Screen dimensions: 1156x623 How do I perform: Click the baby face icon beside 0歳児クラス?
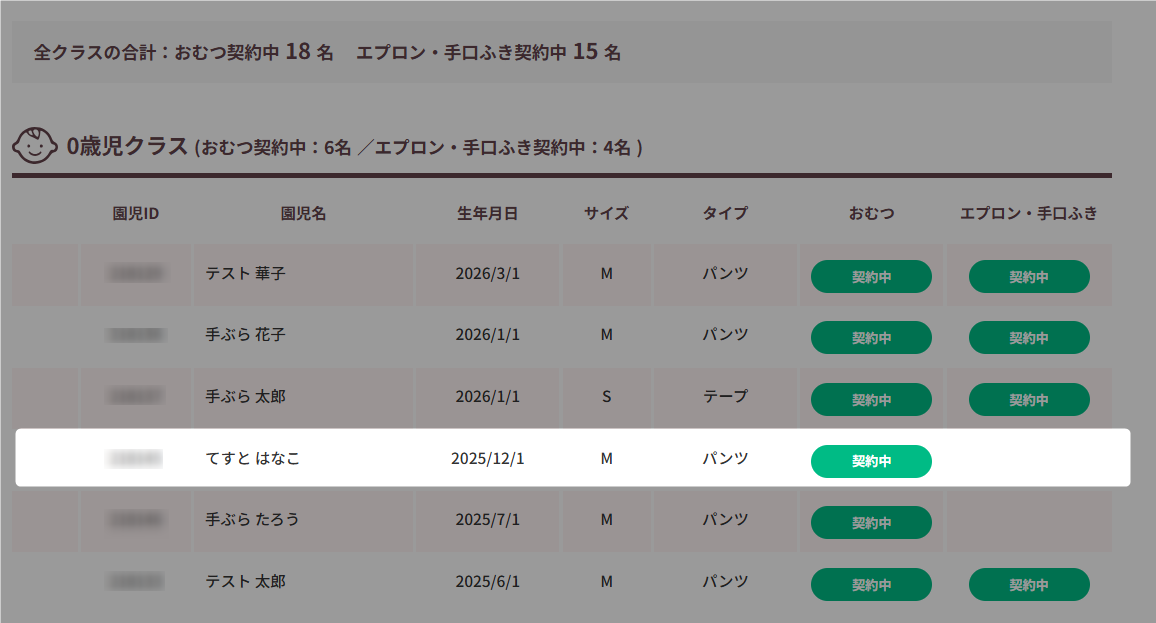pyautogui.click(x=35, y=145)
